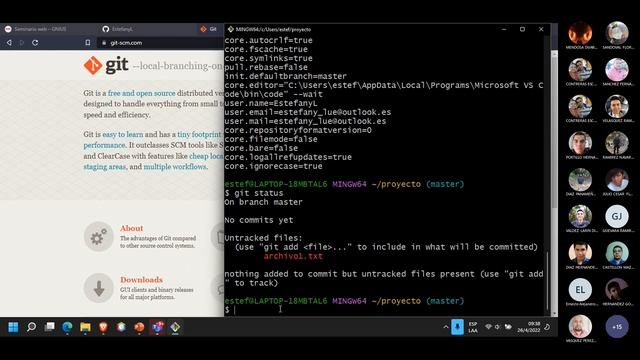Click the user.name=EstefanyL line
This screenshot has width=640, height=360.
pyautogui.click(x=271, y=103)
